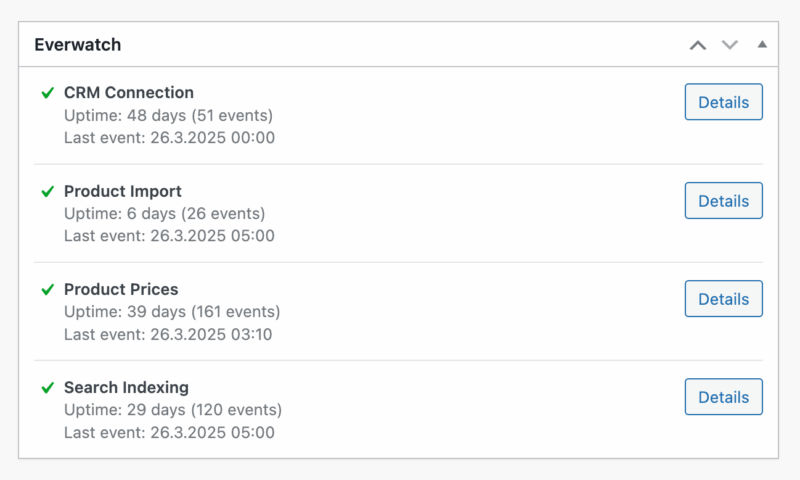Click the Product Prices heading
Viewport: 800px width, 480px height.
tap(121, 289)
